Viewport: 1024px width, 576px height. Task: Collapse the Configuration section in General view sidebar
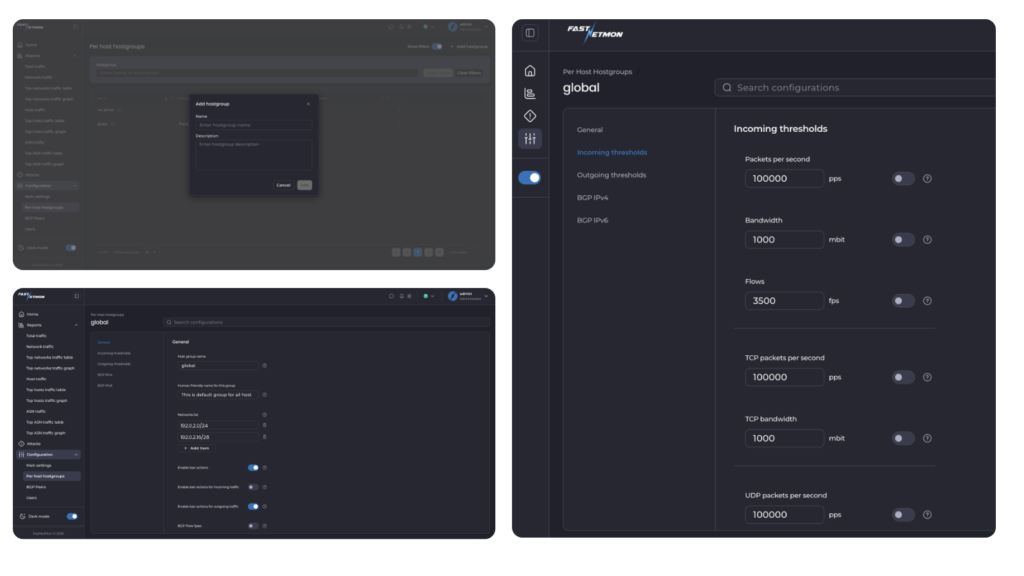(76, 454)
